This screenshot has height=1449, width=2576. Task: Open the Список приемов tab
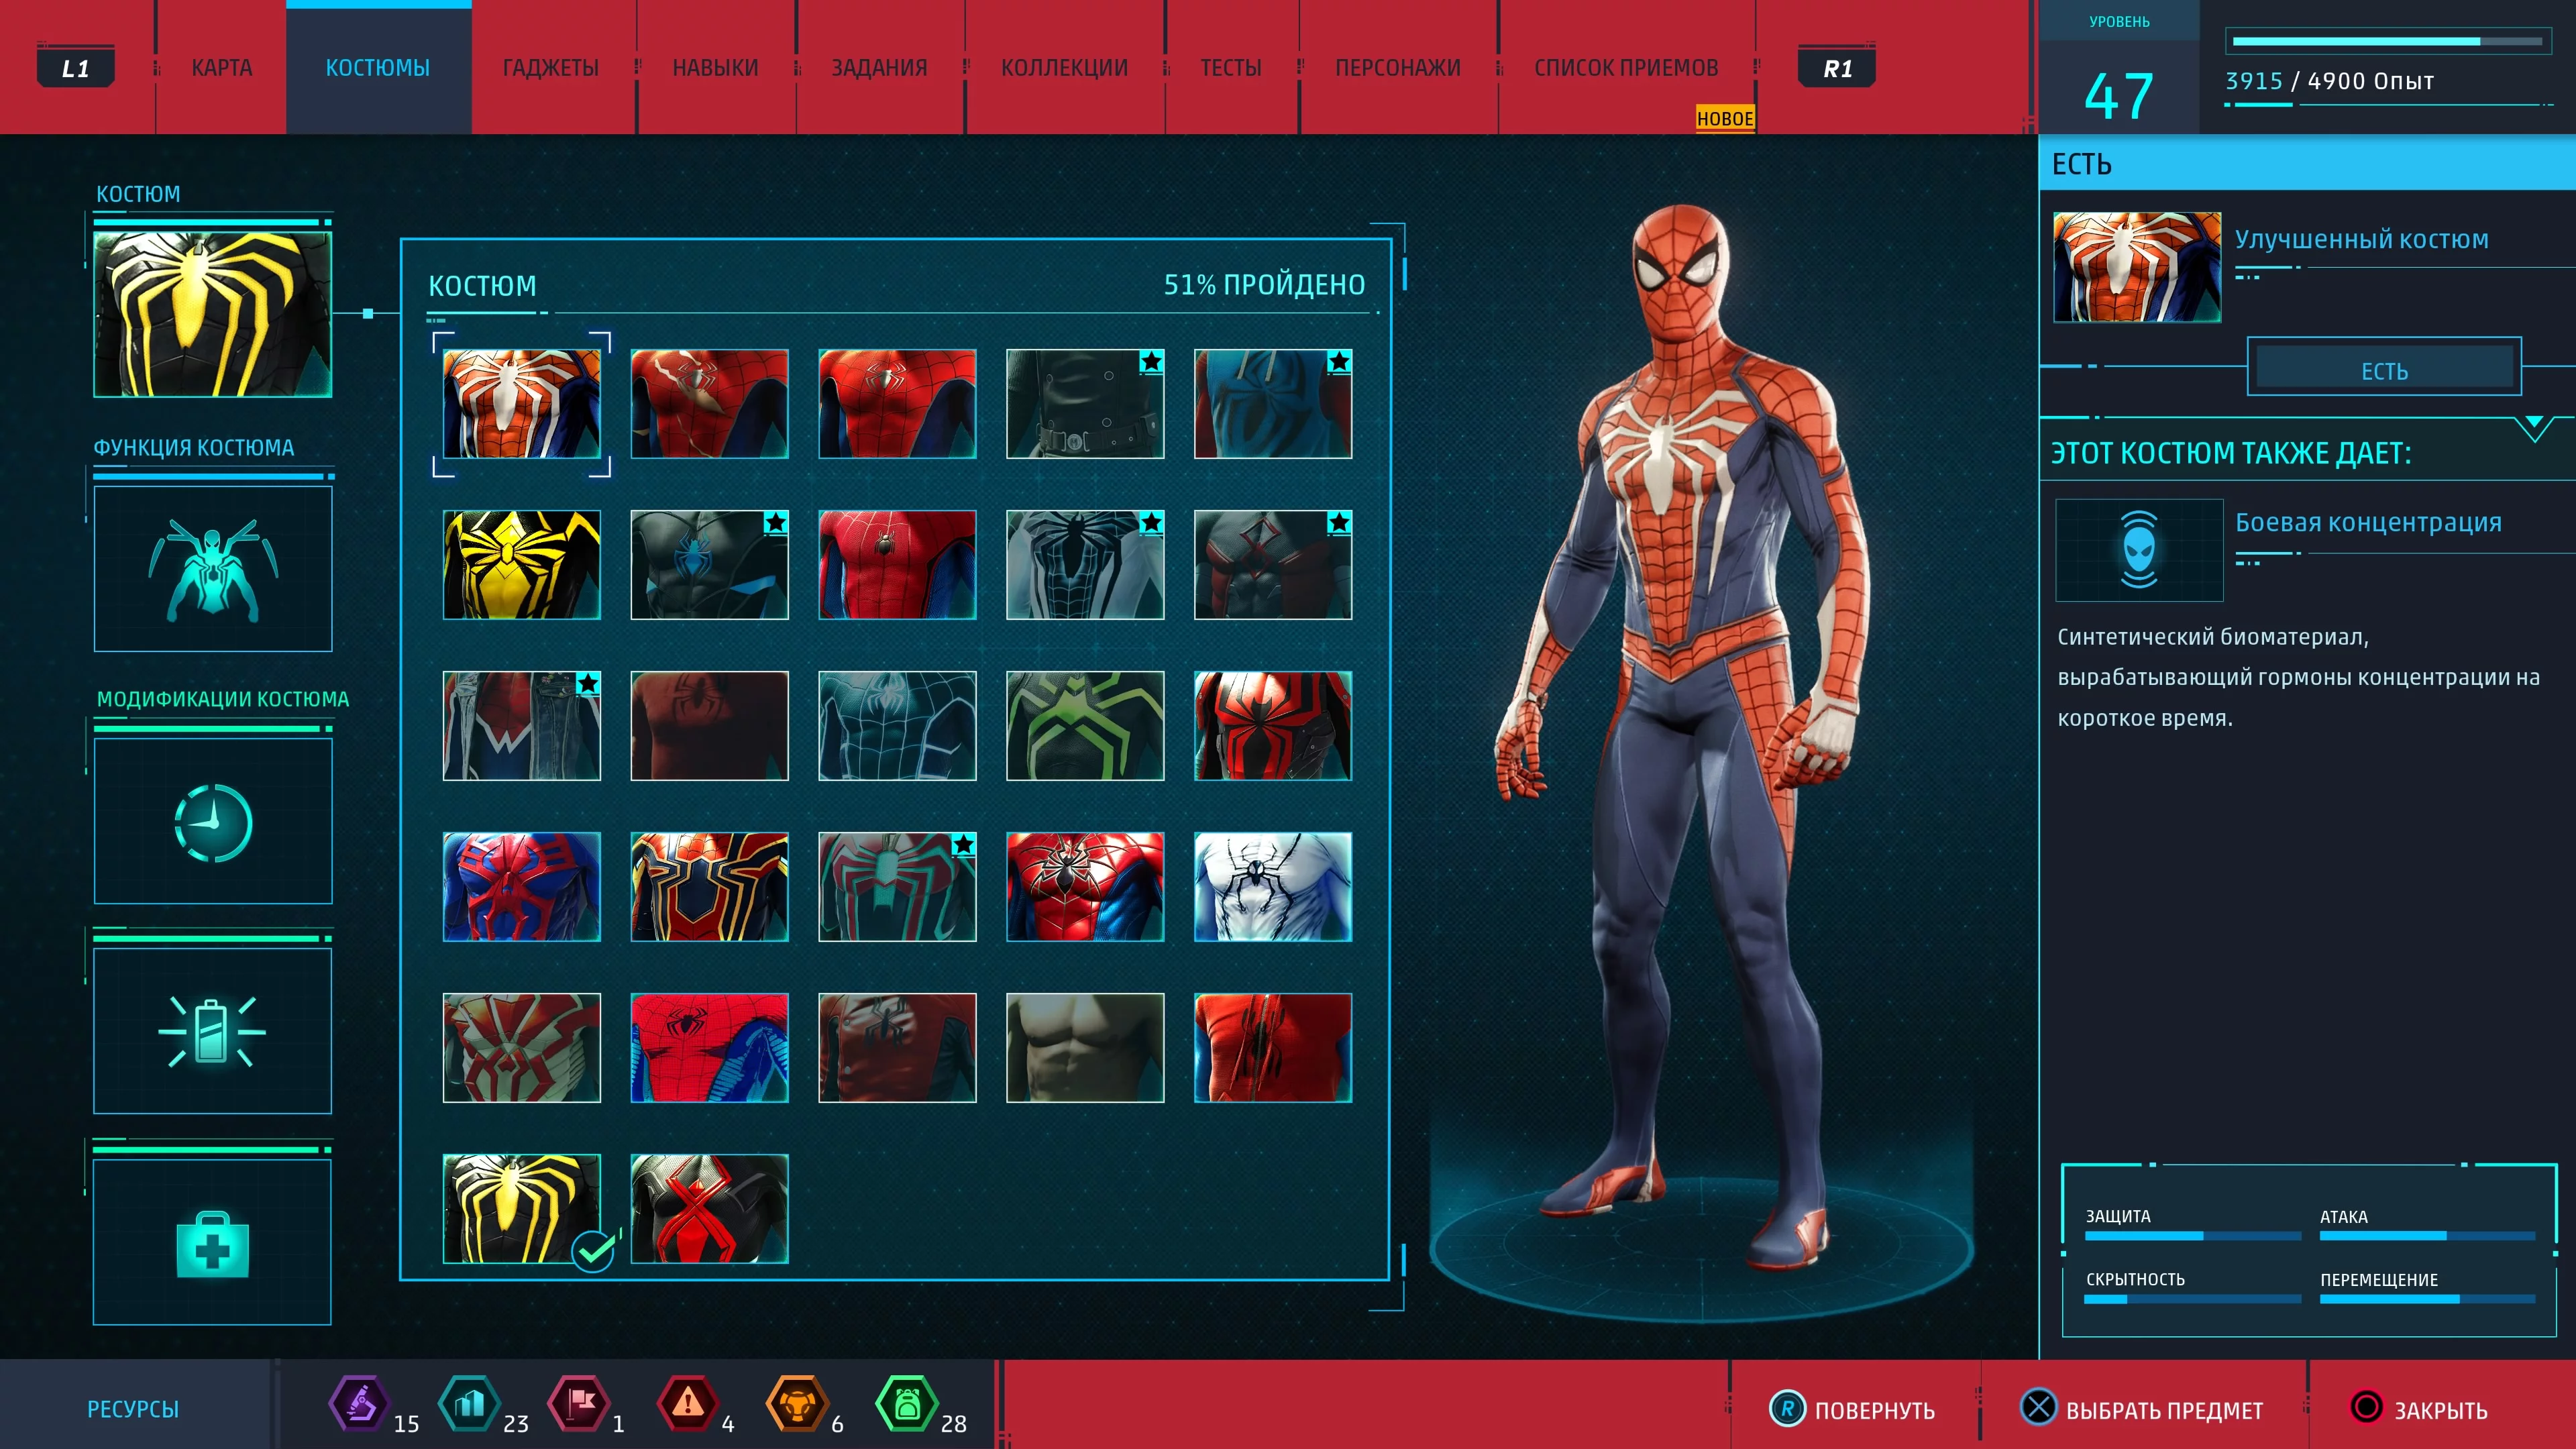pyautogui.click(x=1626, y=68)
